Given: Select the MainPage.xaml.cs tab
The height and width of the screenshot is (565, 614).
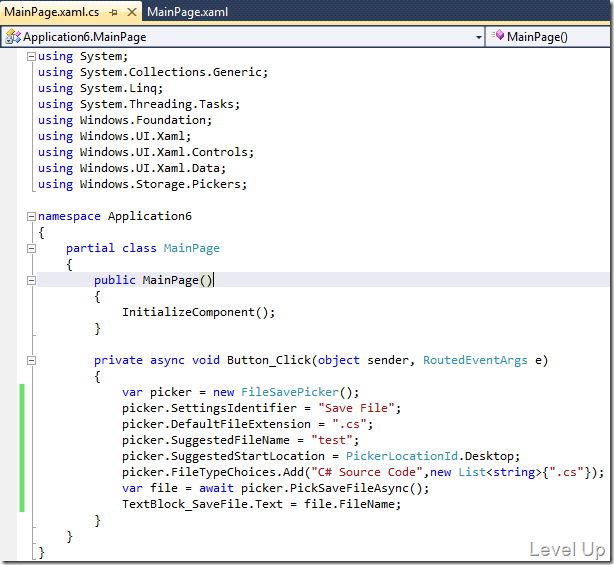Looking at the screenshot, I should pyautogui.click(x=52, y=12).
